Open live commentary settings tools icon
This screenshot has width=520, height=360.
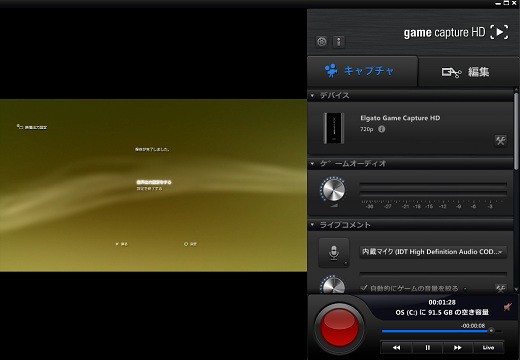click(500, 289)
